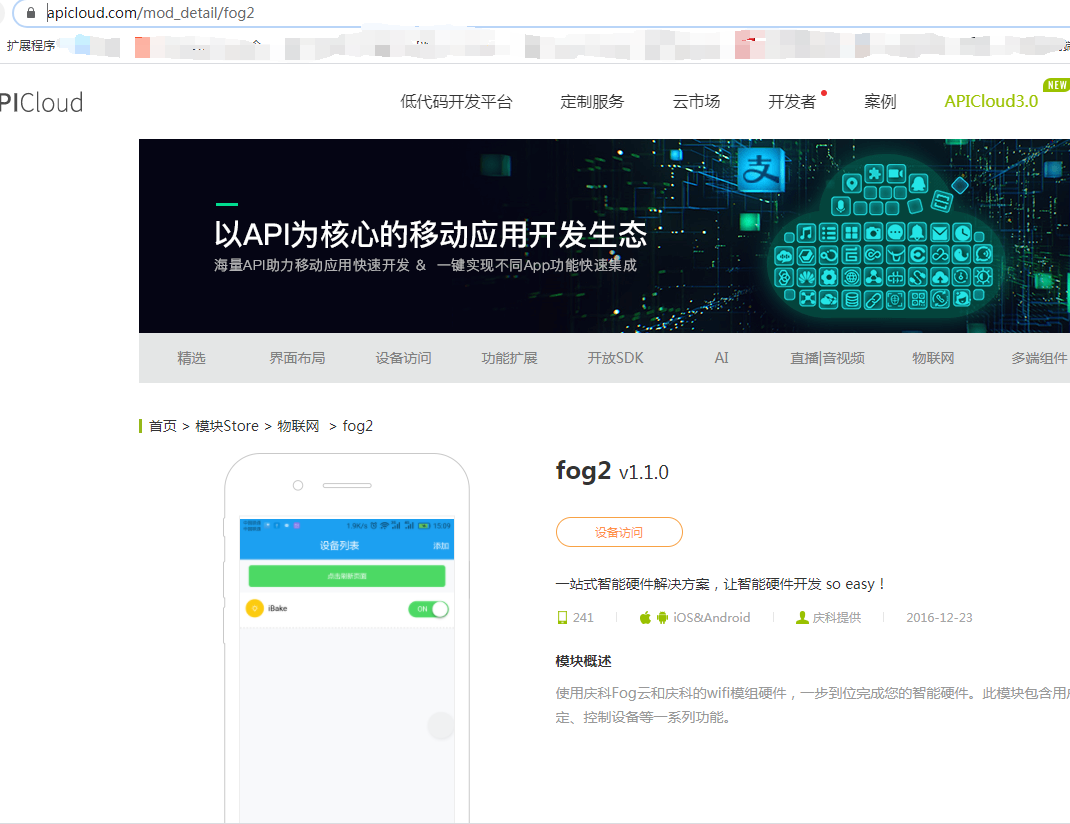1070x824 pixels.
Task: Click the banner headline 以API为核心的移动应用开发生态
Action: coord(431,234)
